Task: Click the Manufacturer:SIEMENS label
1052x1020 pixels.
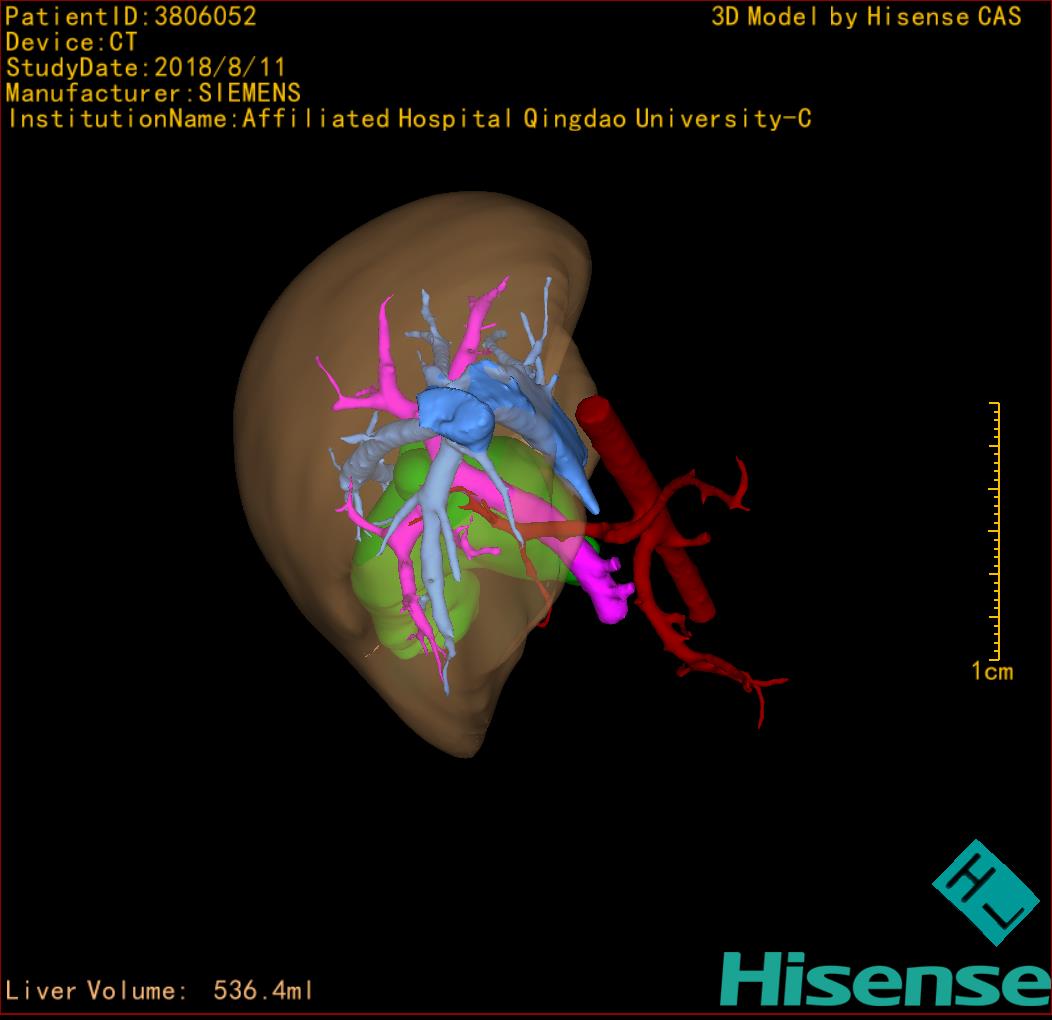Action: tap(153, 93)
